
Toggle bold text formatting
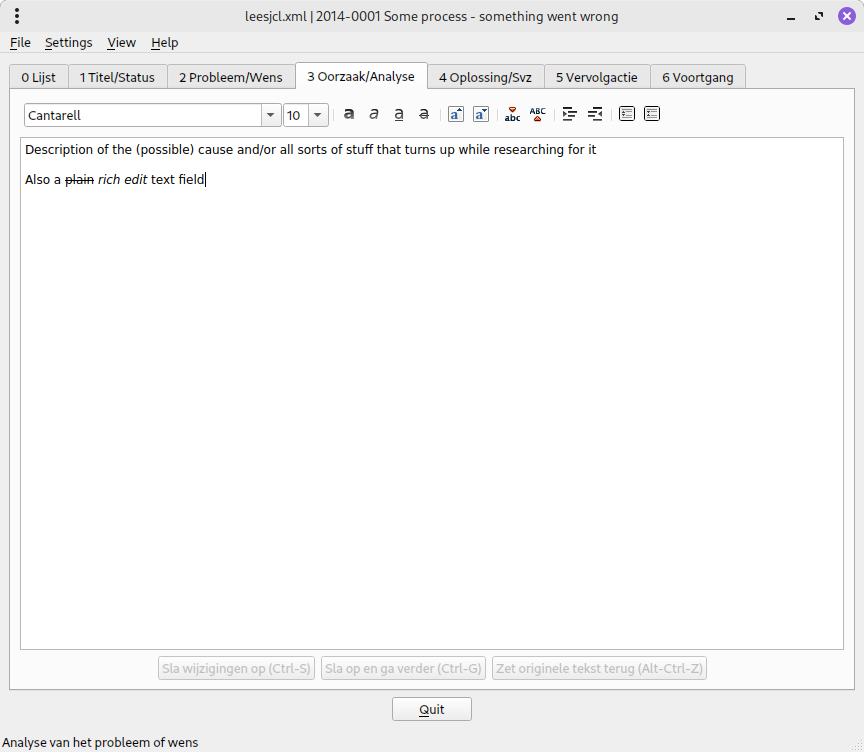(349, 115)
